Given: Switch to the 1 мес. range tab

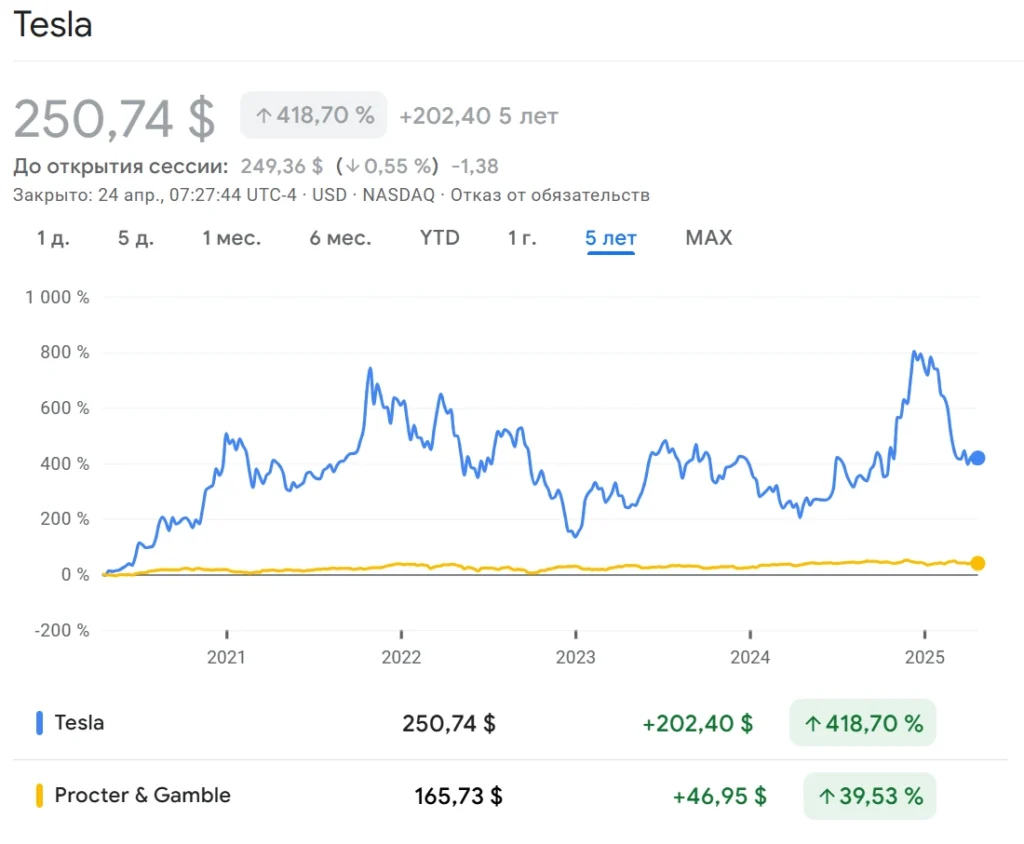Looking at the screenshot, I should pos(231,238).
